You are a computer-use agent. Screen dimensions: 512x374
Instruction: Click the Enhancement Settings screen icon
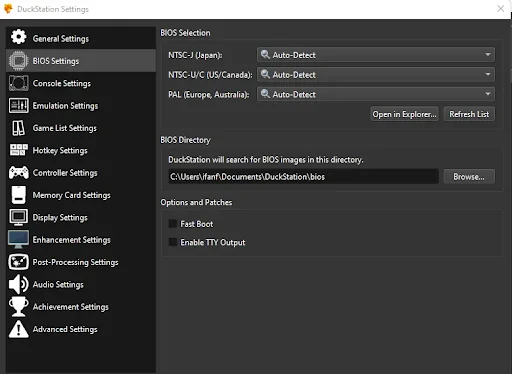(x=18, y=239)
